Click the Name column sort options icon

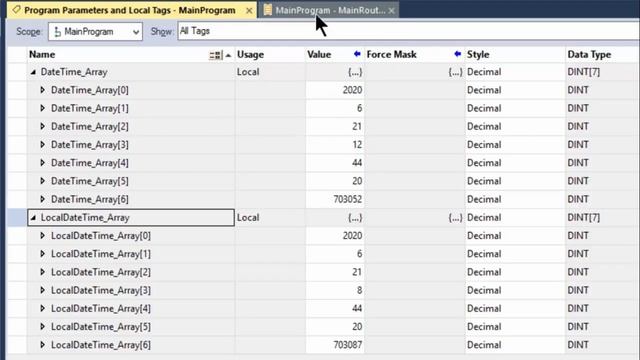(216, 55)
